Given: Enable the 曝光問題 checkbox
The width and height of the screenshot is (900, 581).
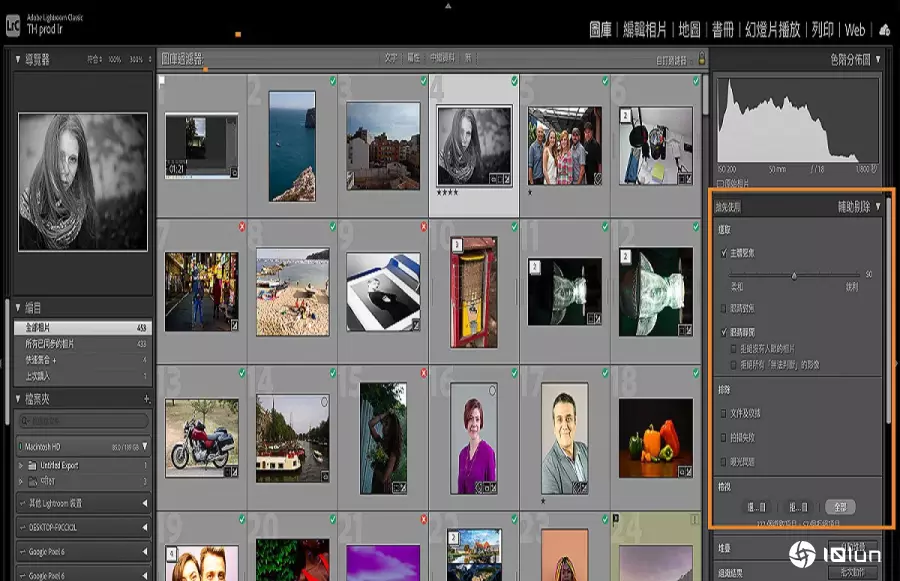Looking at the screenshot, I should [x=724, y=462].
